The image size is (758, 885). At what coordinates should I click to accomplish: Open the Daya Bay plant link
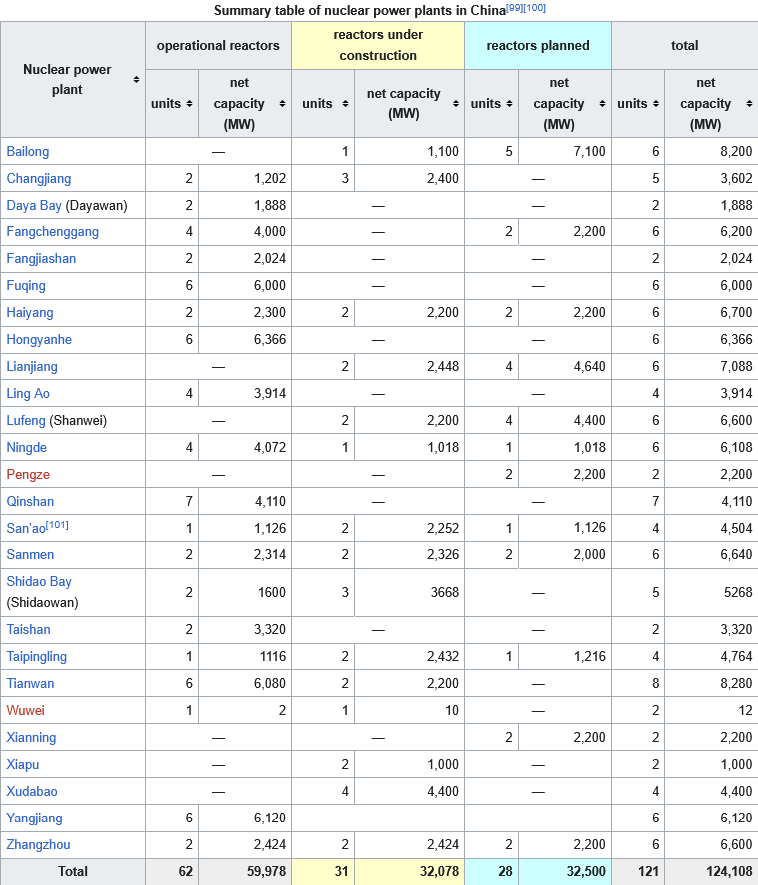(34, 205)
